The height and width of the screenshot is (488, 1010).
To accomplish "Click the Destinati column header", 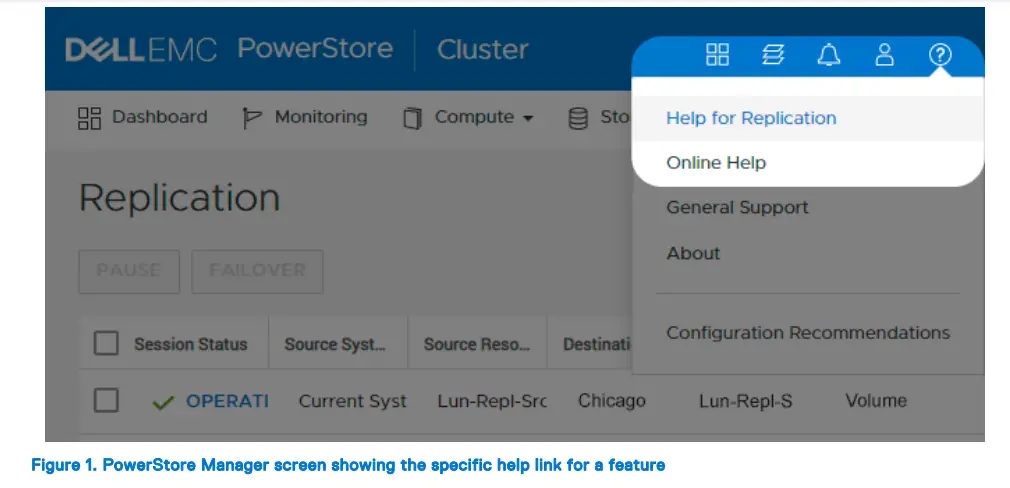I will pos(596,344).
